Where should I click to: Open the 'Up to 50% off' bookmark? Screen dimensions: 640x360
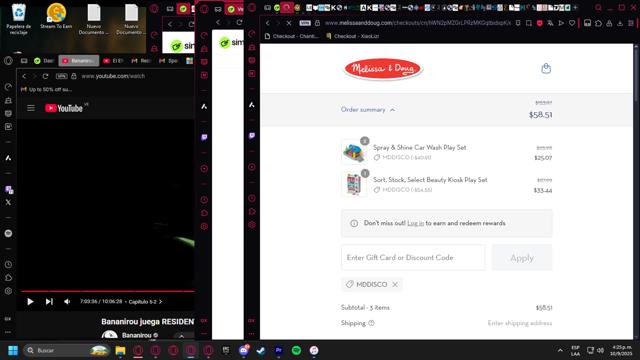[x=46, y=89]
